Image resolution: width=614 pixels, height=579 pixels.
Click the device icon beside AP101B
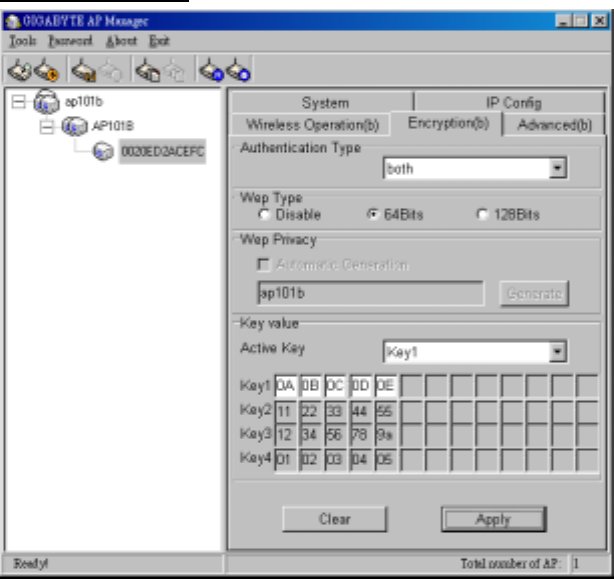click(x=74, y=126)
